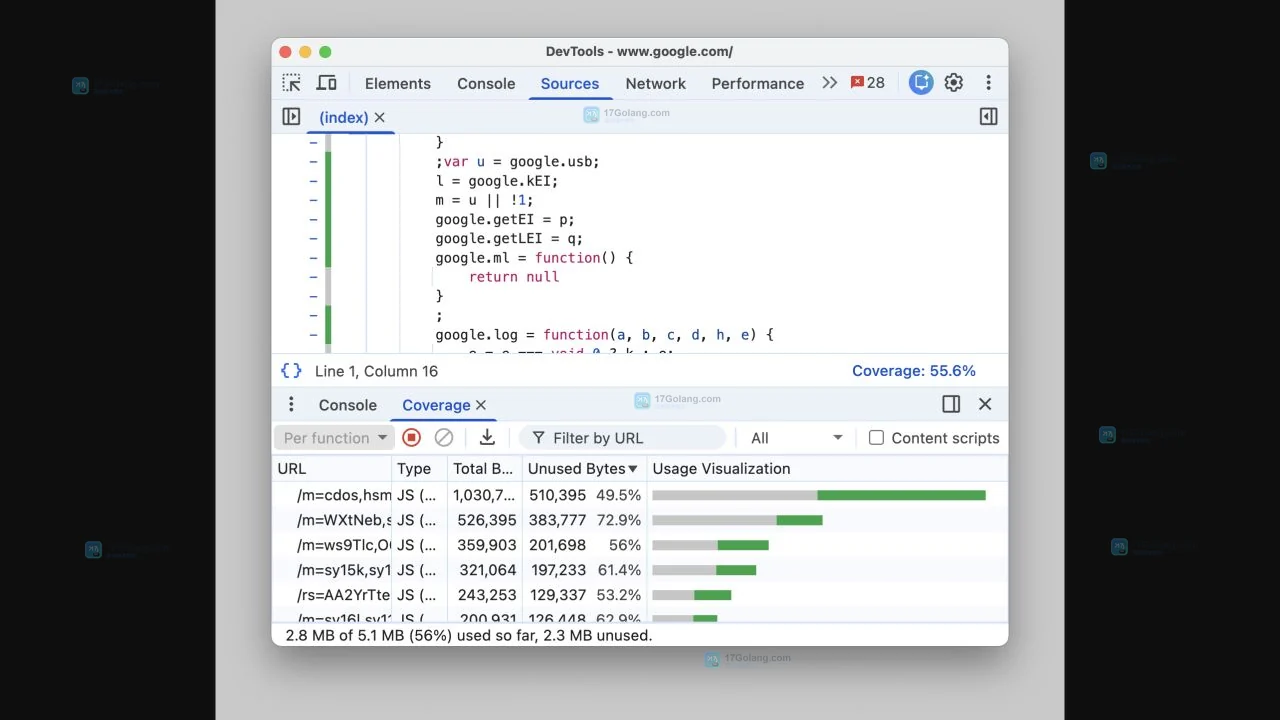
Task: Open the AI assistance icon
Action: pos(921,83)
